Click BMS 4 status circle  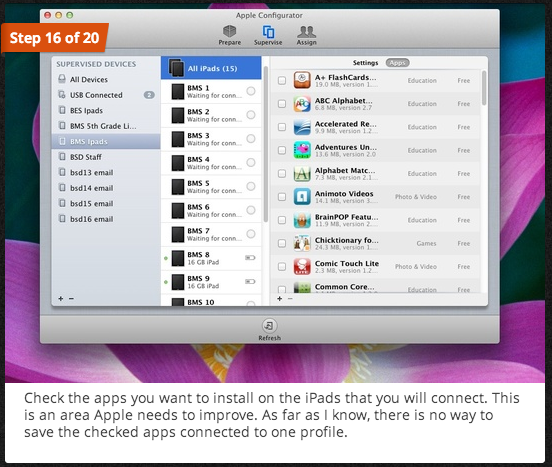[251, 162]
